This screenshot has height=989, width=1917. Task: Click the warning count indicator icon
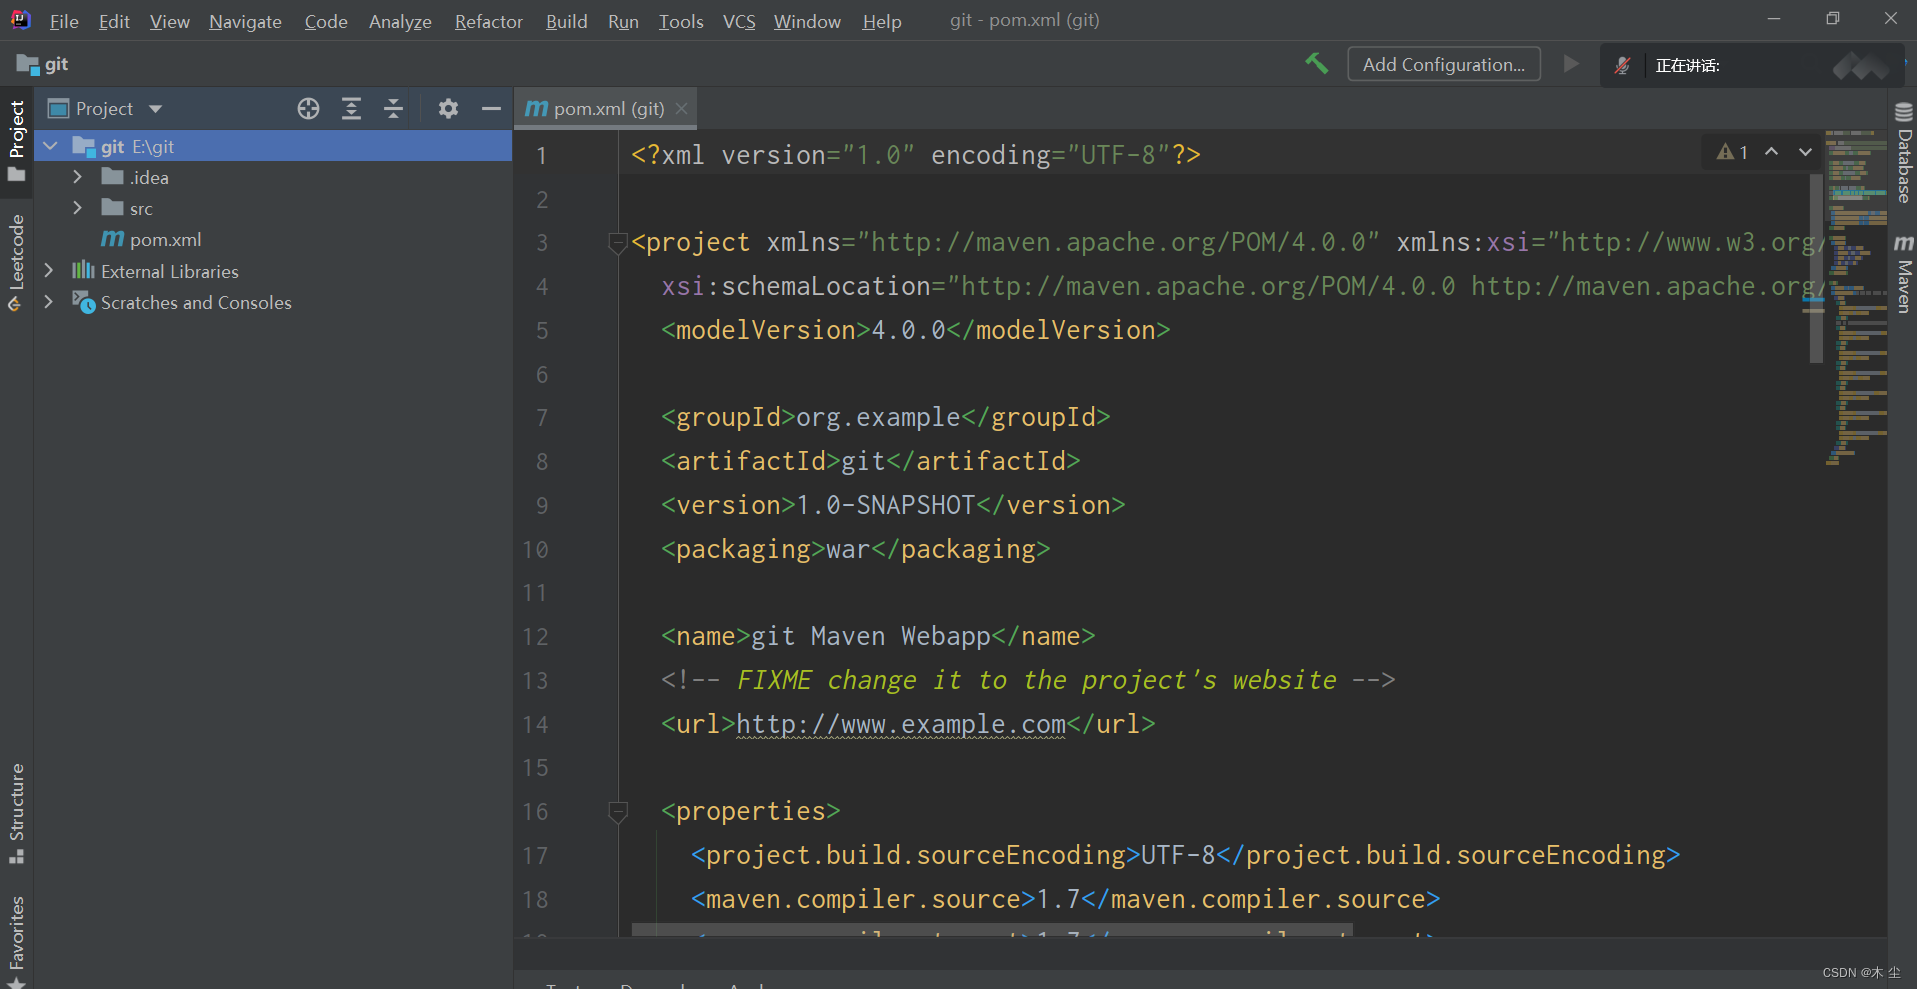(x=1732, y=152)
